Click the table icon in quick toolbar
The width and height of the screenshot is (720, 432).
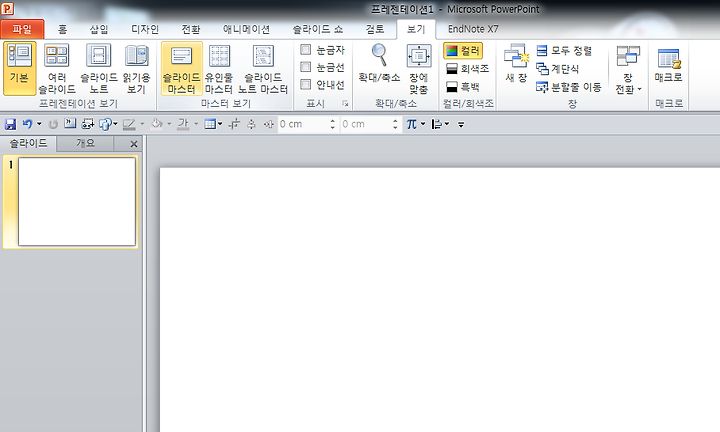(210, 124)
